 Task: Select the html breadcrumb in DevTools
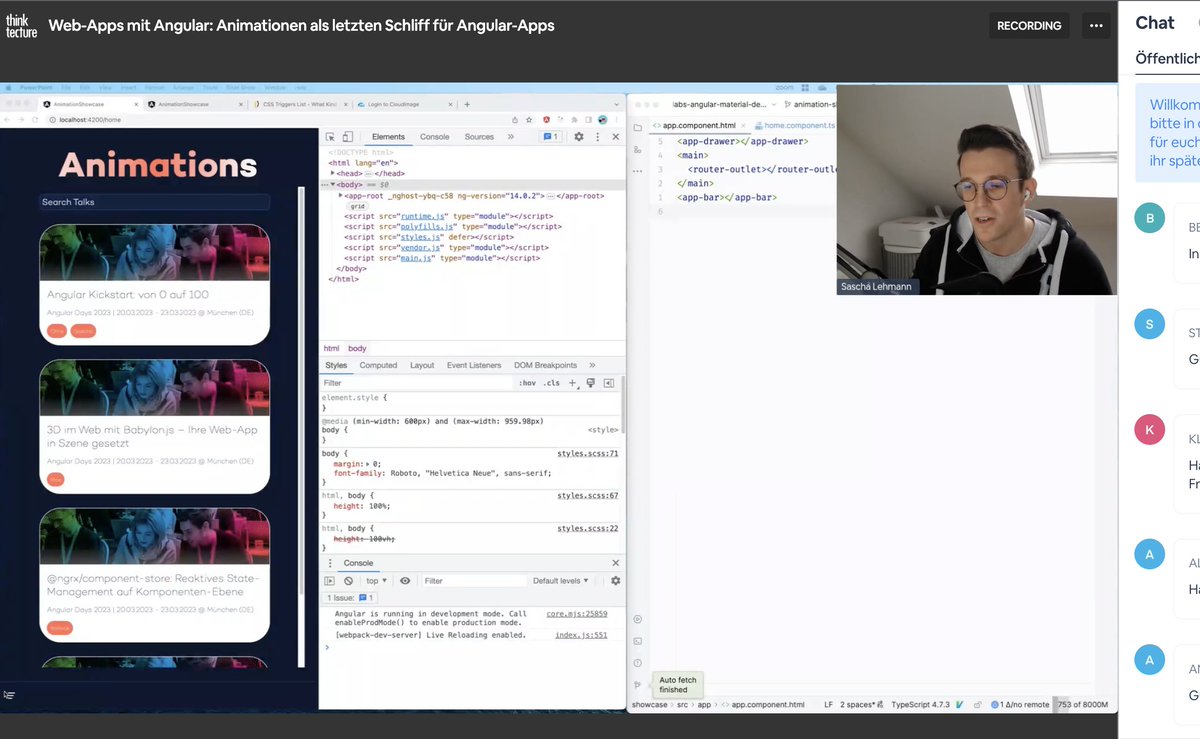331,348
